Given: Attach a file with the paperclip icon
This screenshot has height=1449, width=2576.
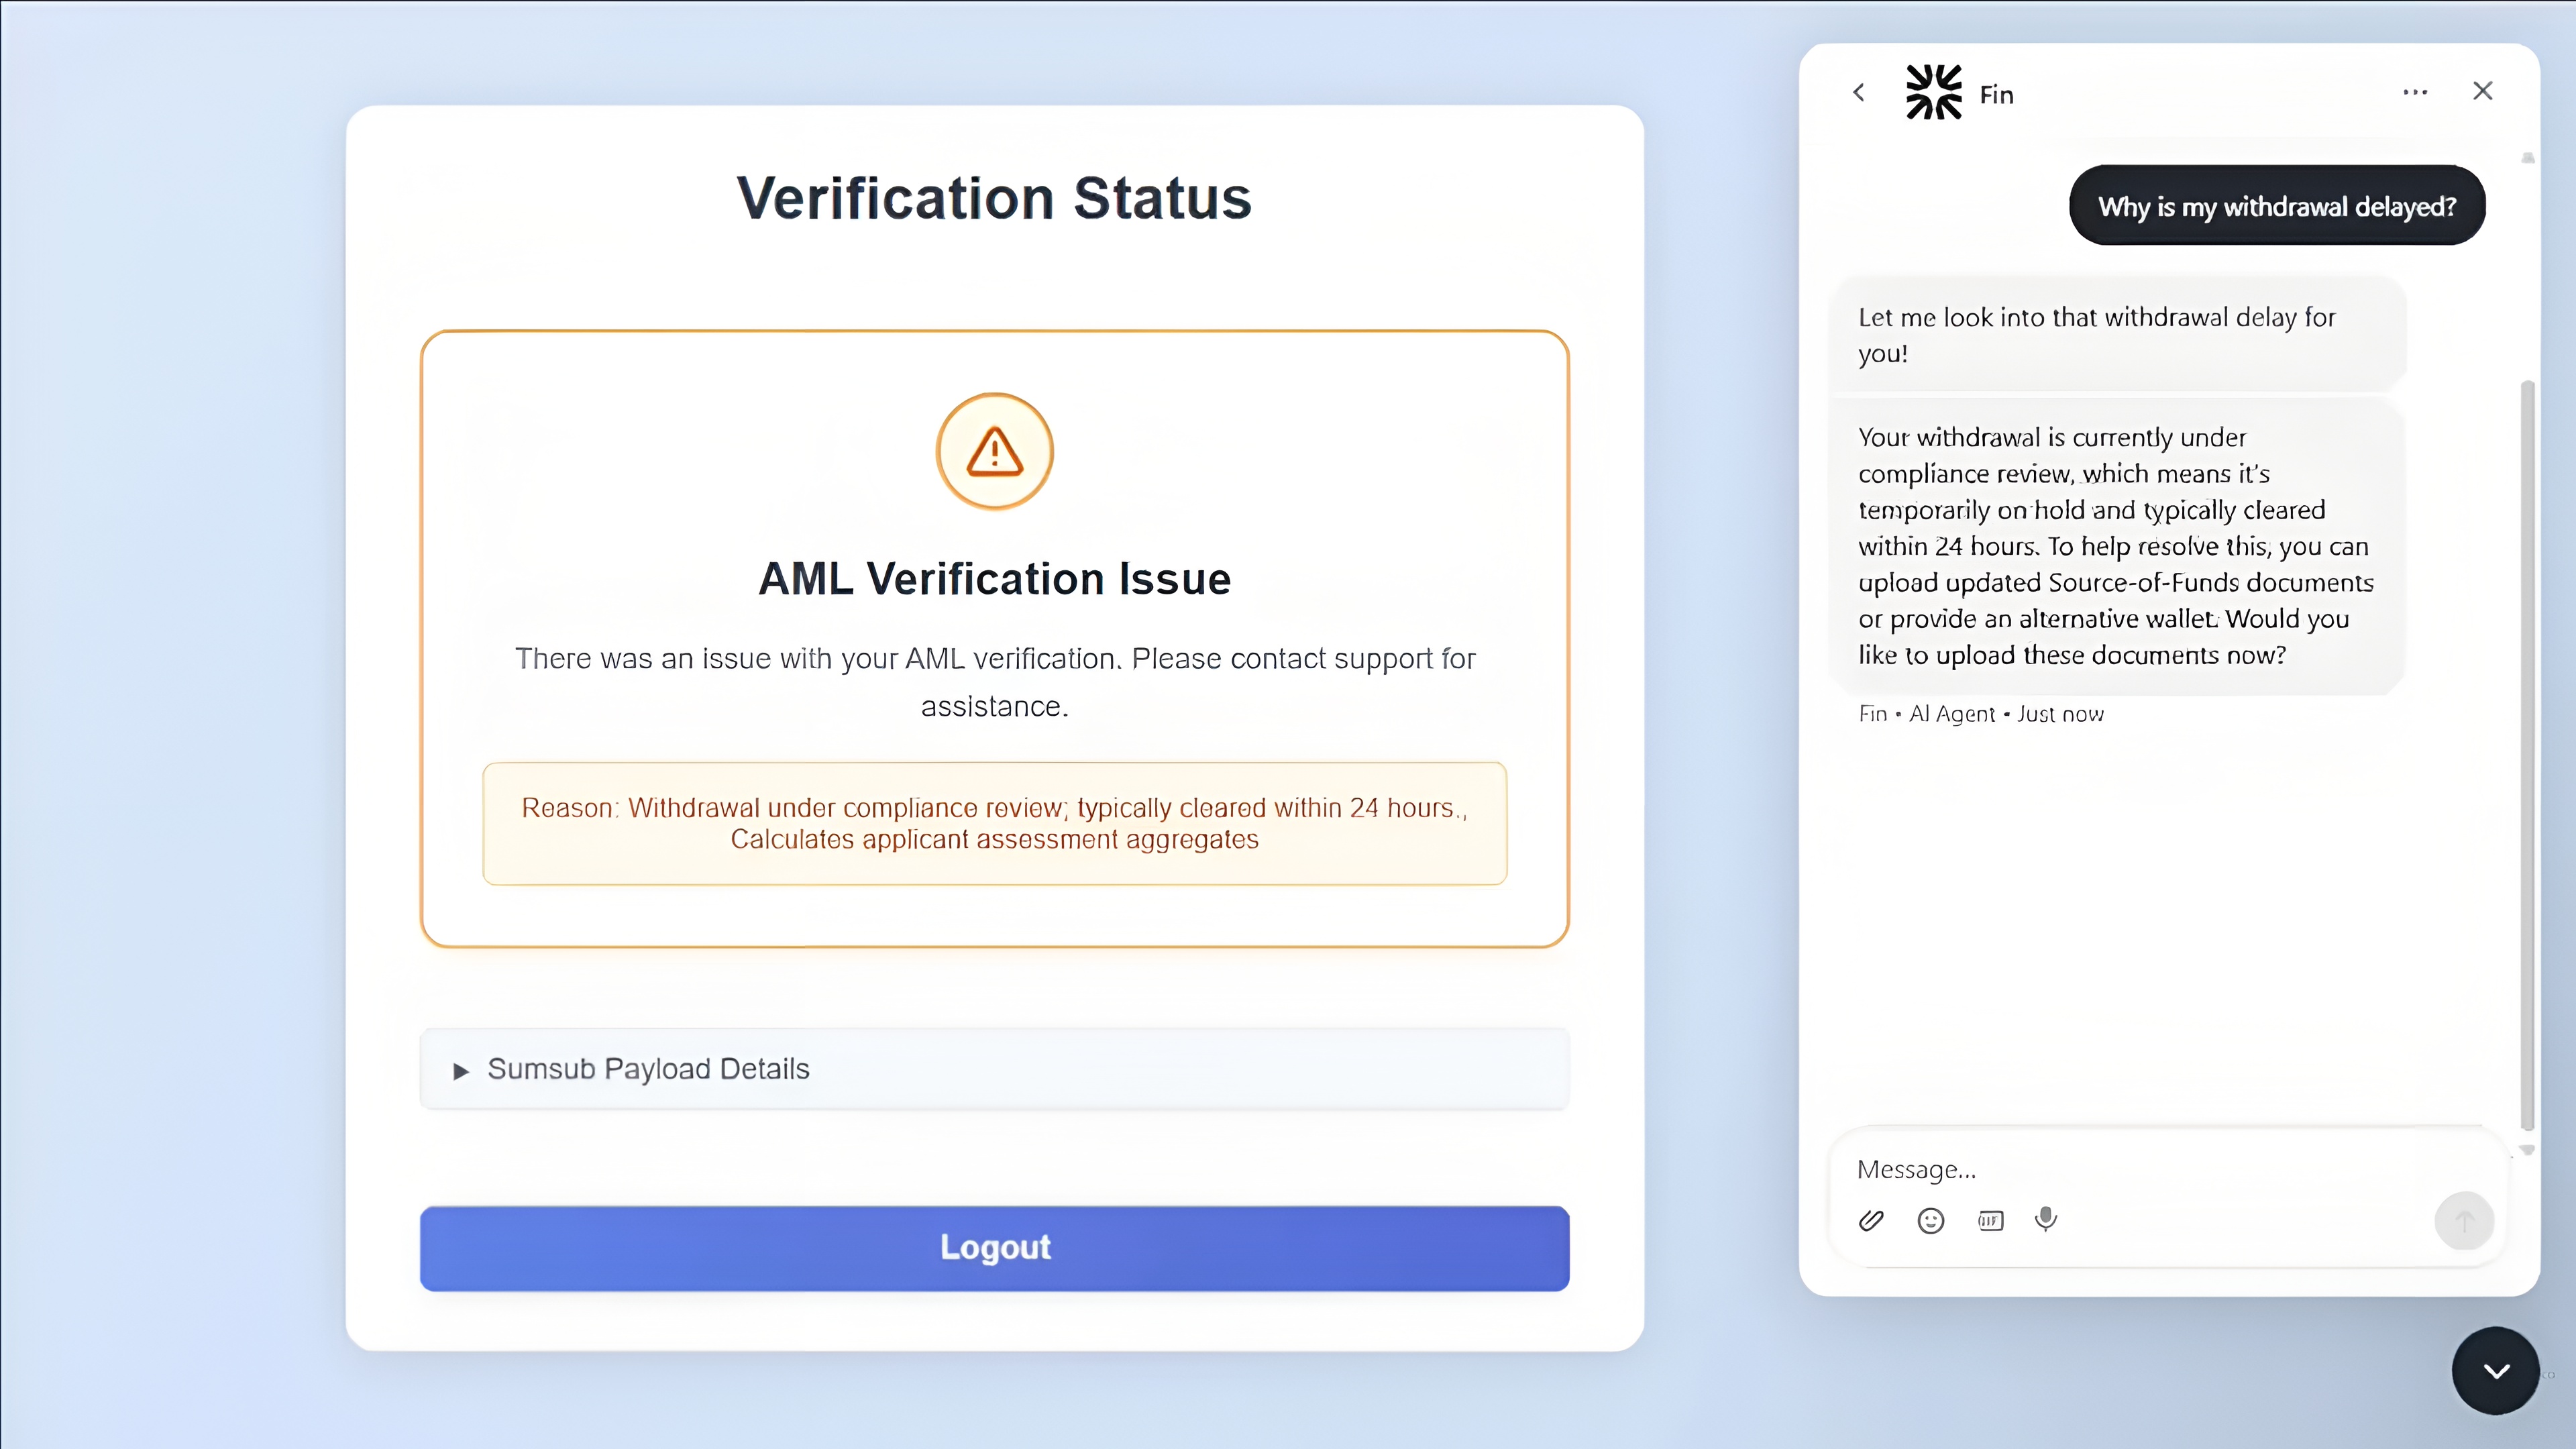Looking at the screenshot, I should [1871, 1220].
